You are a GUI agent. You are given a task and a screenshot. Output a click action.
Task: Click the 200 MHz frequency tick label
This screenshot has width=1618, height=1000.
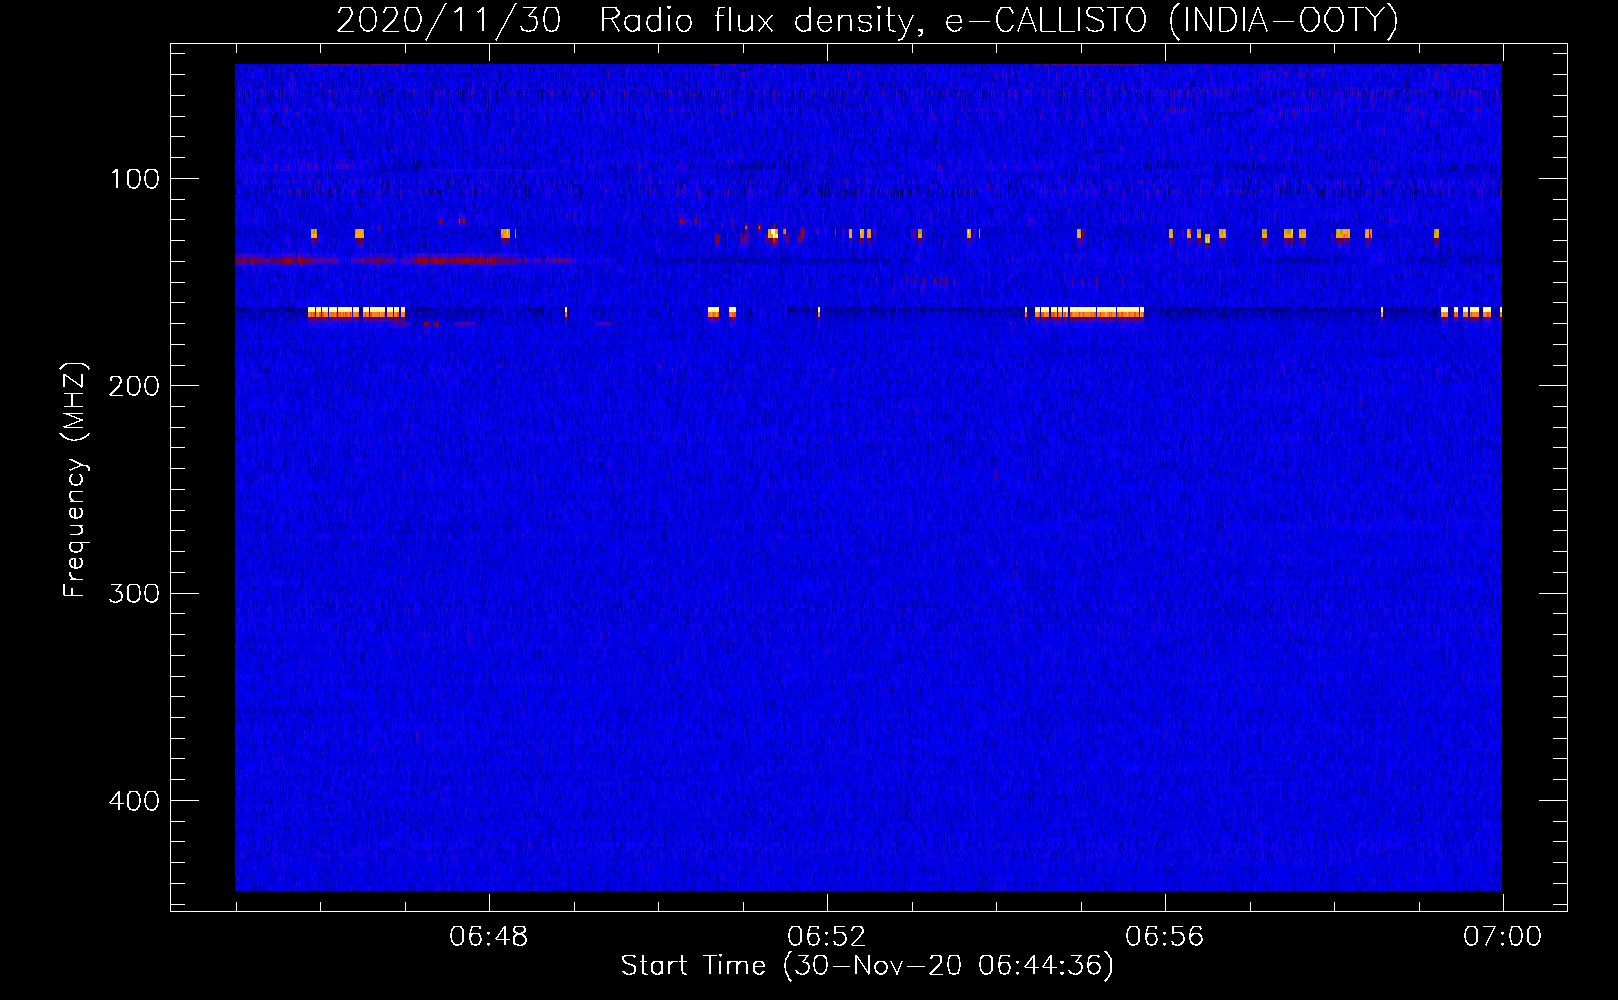click(x=134, y=386)
